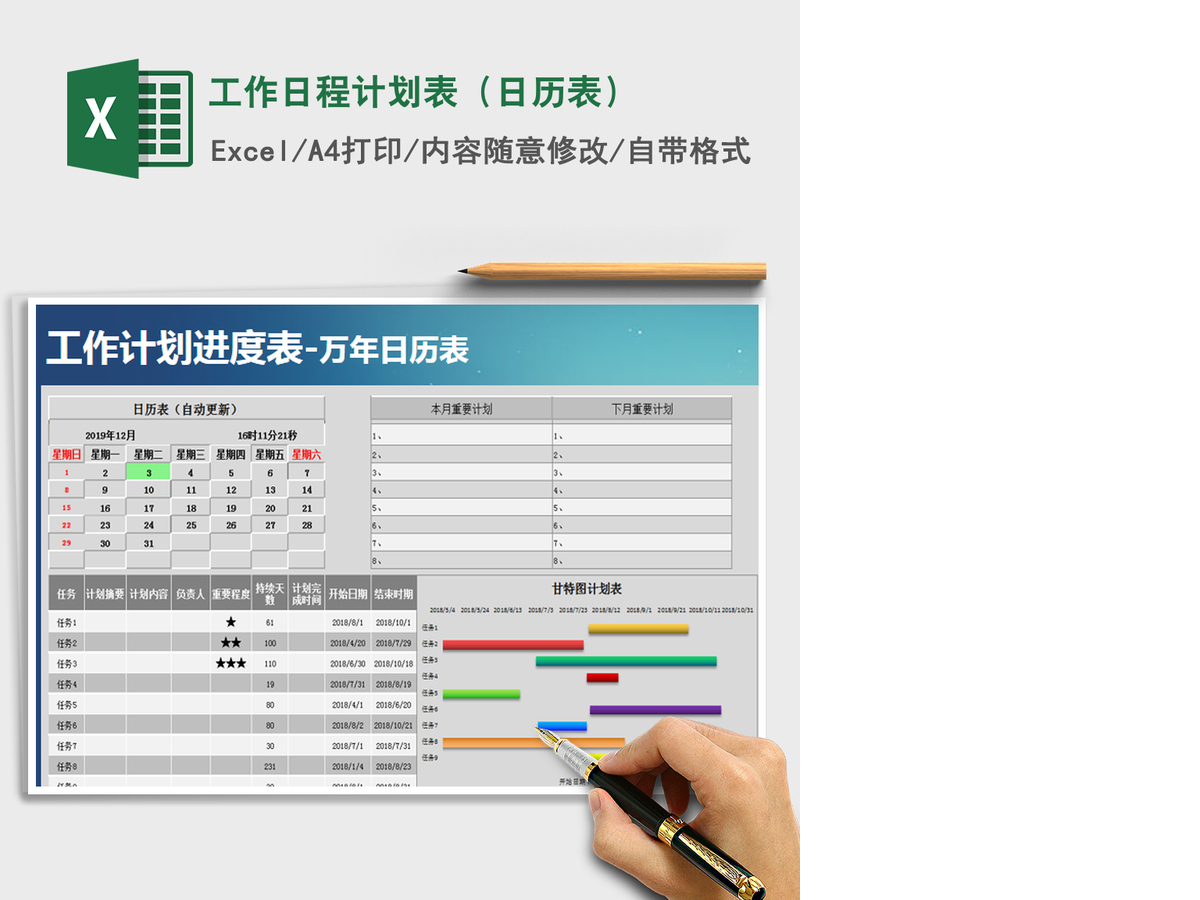Click the 16时11分21秒 clock cell
1200x900 pixels.
[x=267, y=435]
